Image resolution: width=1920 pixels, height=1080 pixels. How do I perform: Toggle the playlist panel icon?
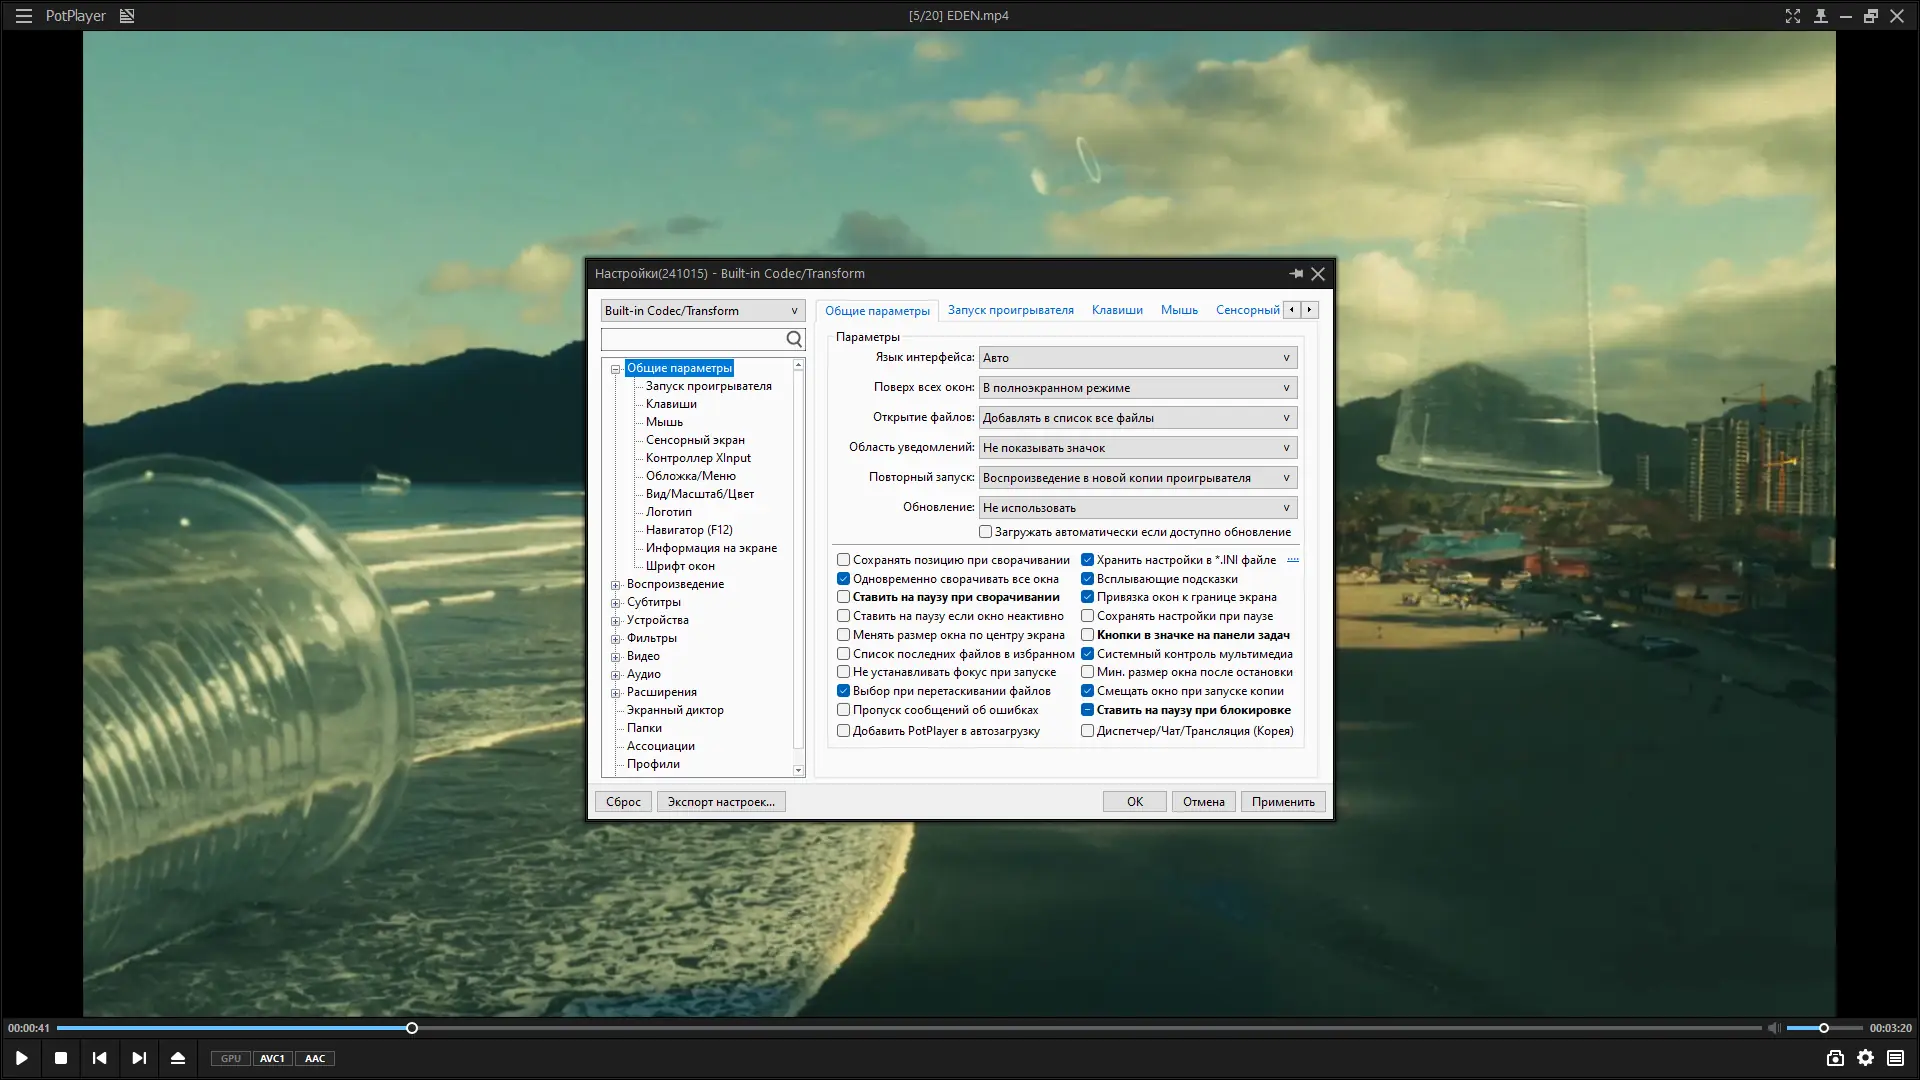[1896, 1058]
